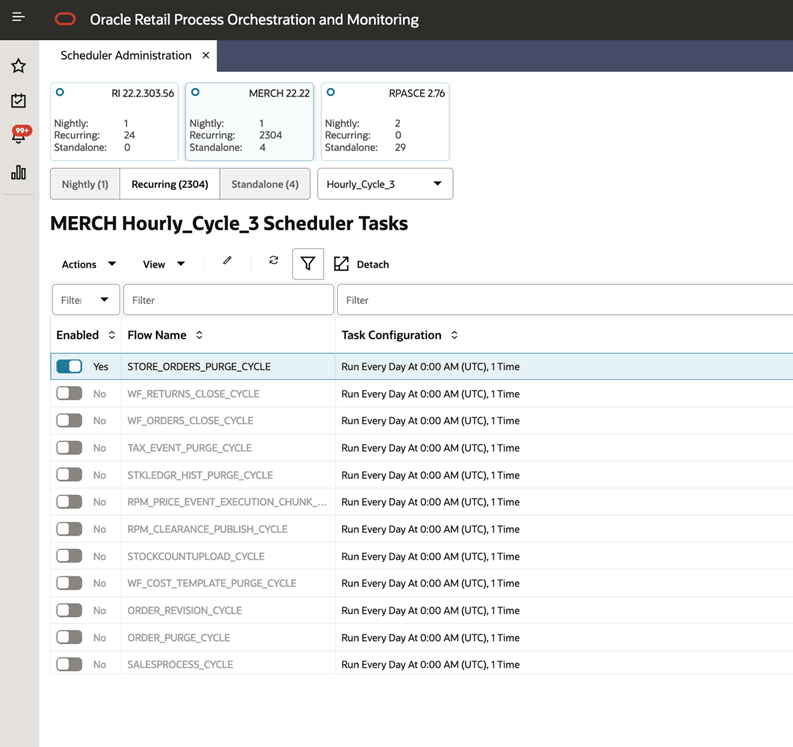Open the View dropdown menu
This screenshot has height=747, width=793.
pyautogui.click(x=164, y=264)
